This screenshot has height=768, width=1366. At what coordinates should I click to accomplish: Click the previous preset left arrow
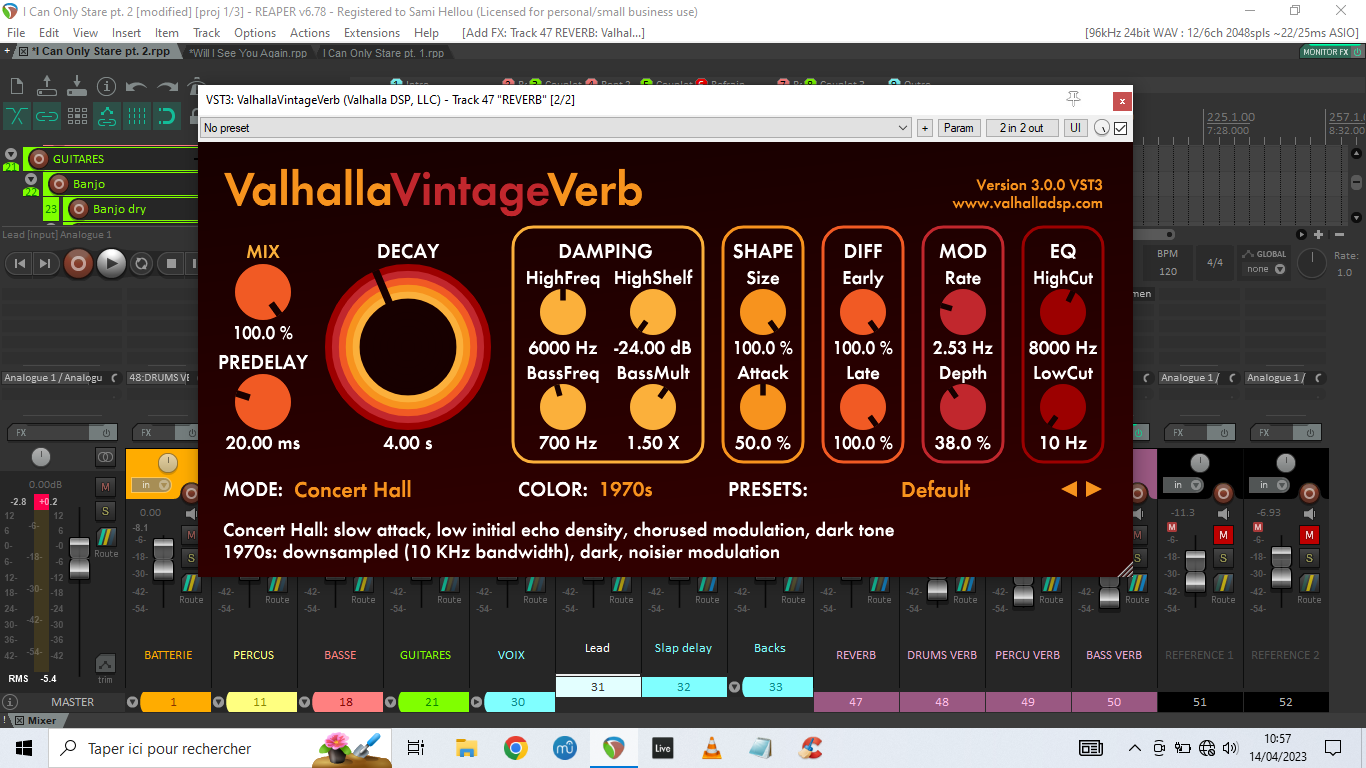click(x=1069, y=489)
